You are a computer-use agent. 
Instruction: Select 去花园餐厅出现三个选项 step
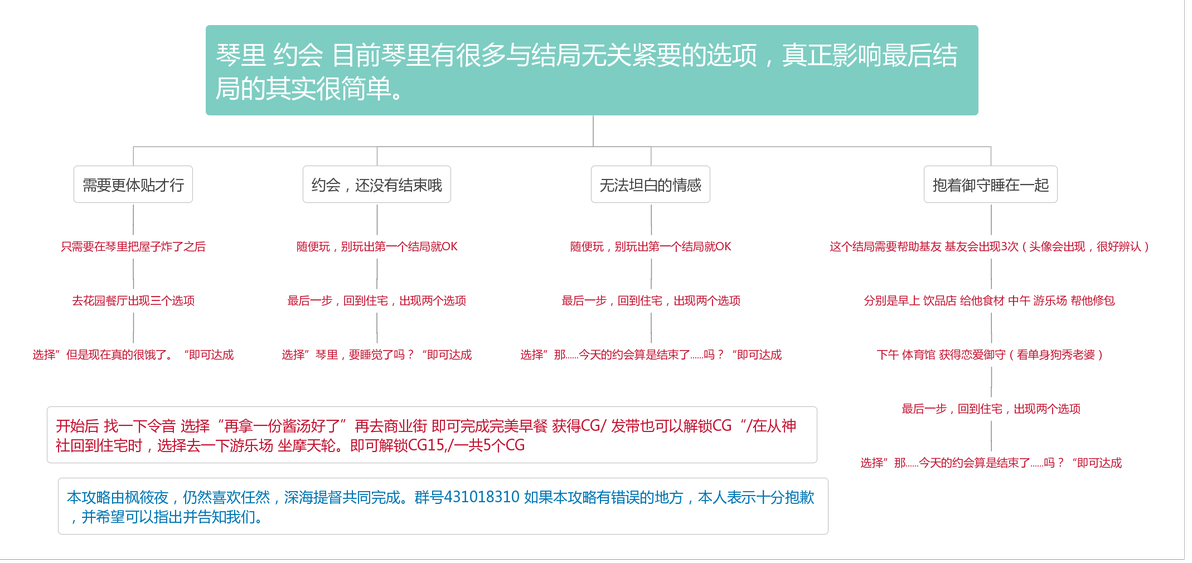tap(133, 301)
